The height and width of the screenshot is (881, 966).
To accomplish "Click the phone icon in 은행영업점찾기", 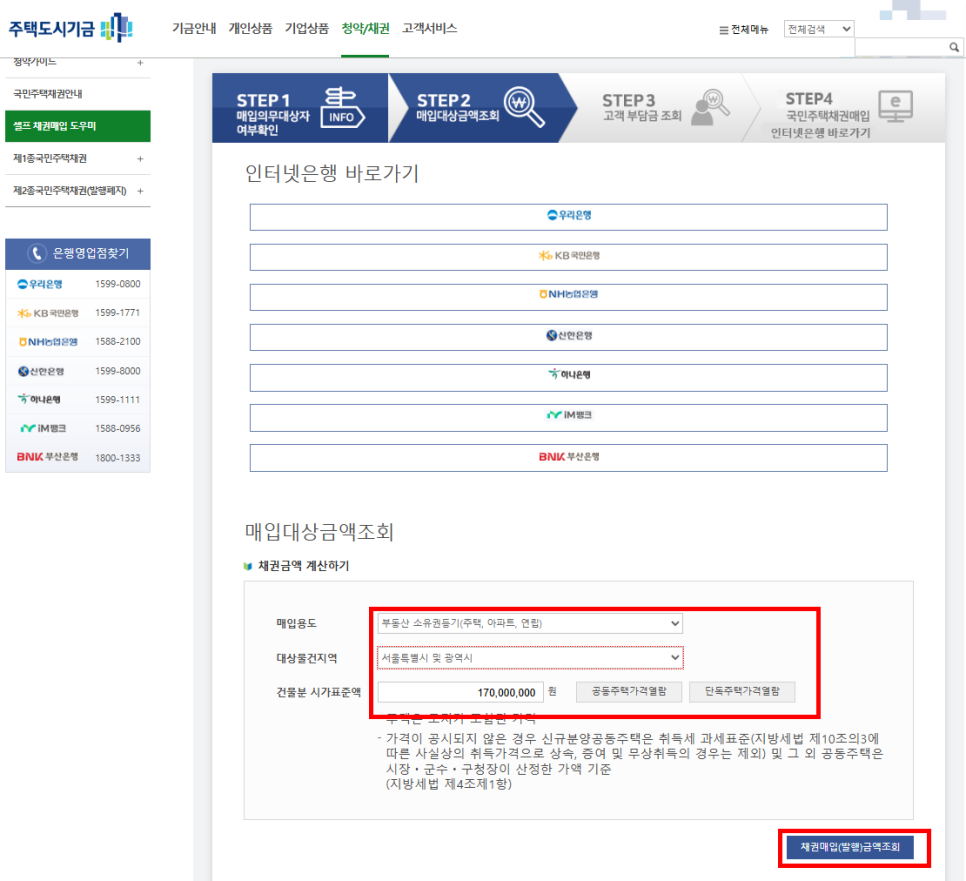I will tap(37, 254).
